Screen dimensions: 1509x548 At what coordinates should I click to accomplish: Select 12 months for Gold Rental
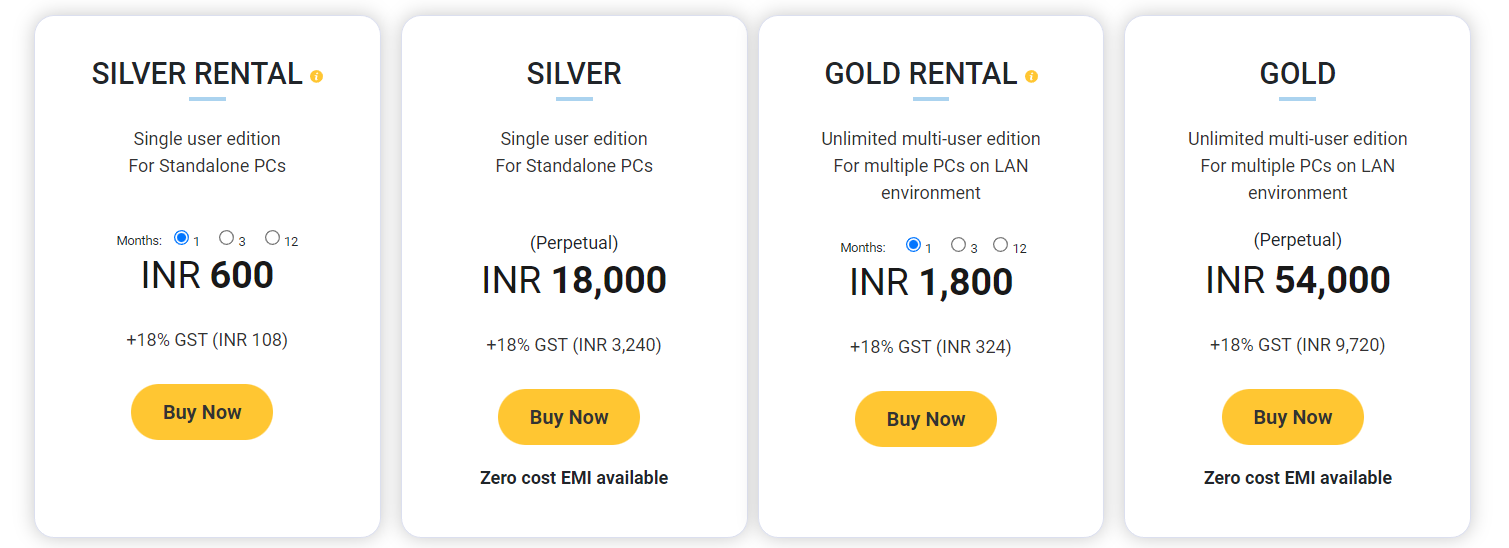tap(1000, 245)
